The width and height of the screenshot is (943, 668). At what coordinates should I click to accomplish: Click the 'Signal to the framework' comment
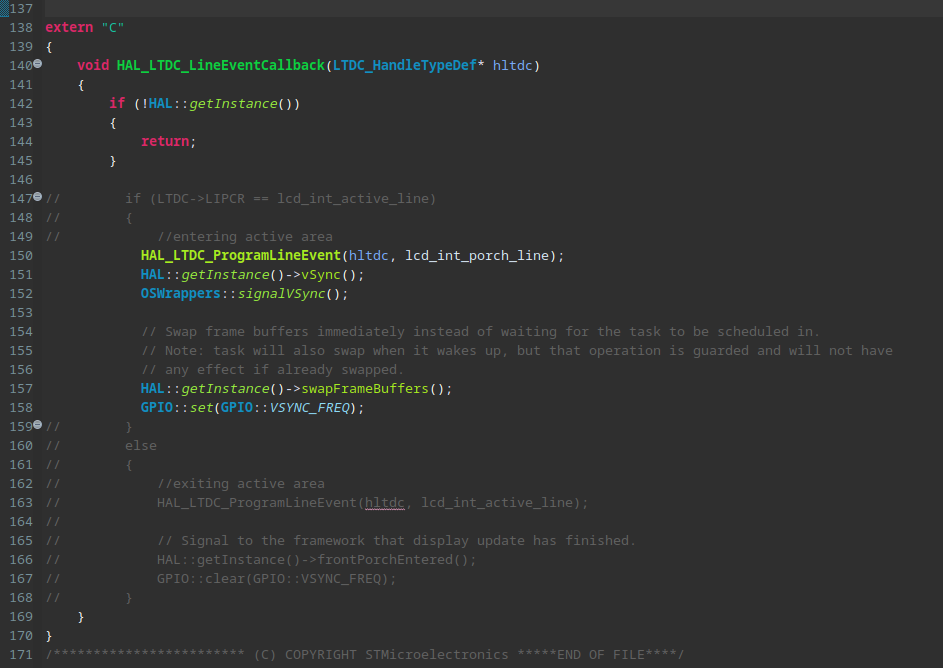(396, 541)
